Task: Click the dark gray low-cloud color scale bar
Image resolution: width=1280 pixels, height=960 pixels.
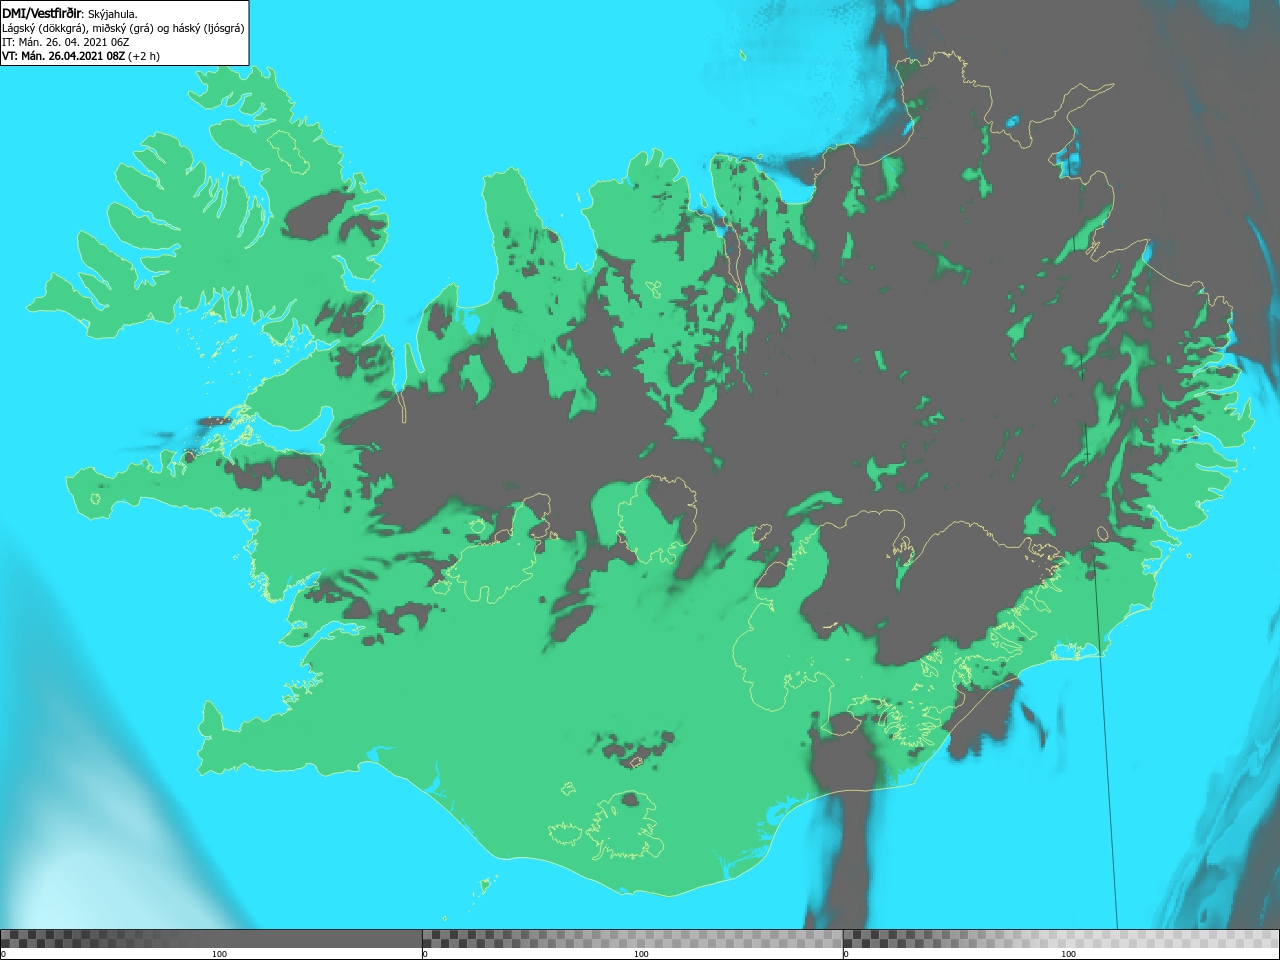Action: (211, 938)
